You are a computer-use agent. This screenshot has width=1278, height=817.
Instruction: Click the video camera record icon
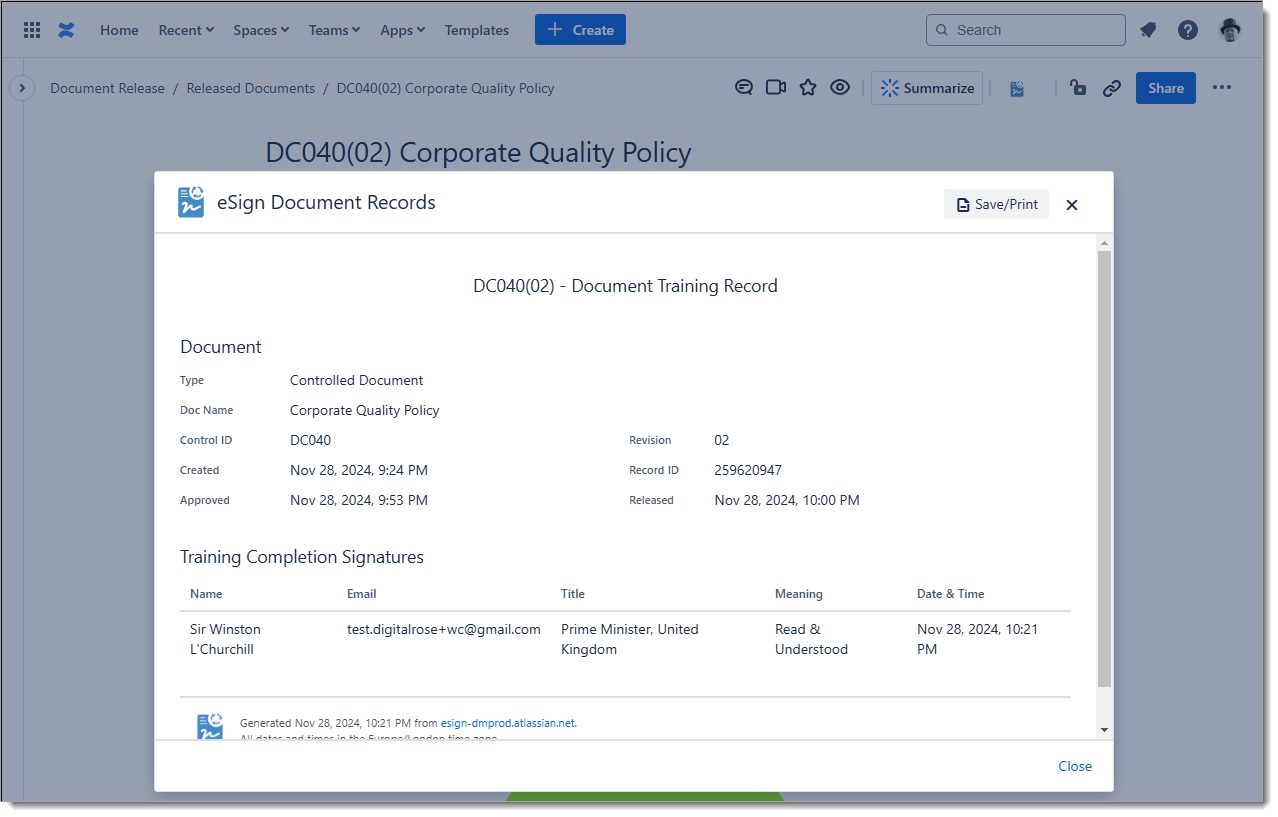click(x=776, y=88)
